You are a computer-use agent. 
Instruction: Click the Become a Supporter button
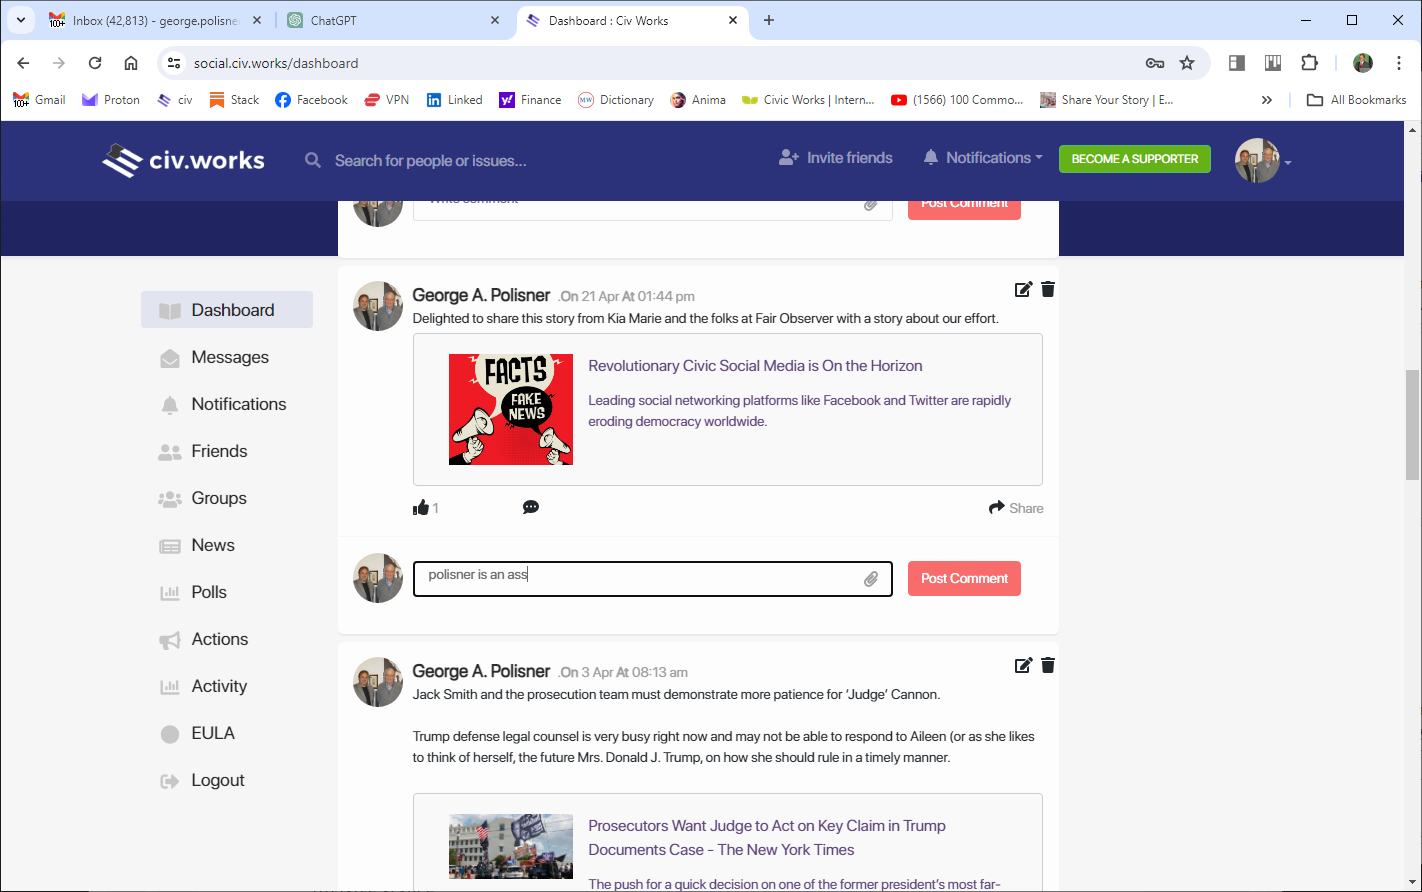[x=1134, y=159]
